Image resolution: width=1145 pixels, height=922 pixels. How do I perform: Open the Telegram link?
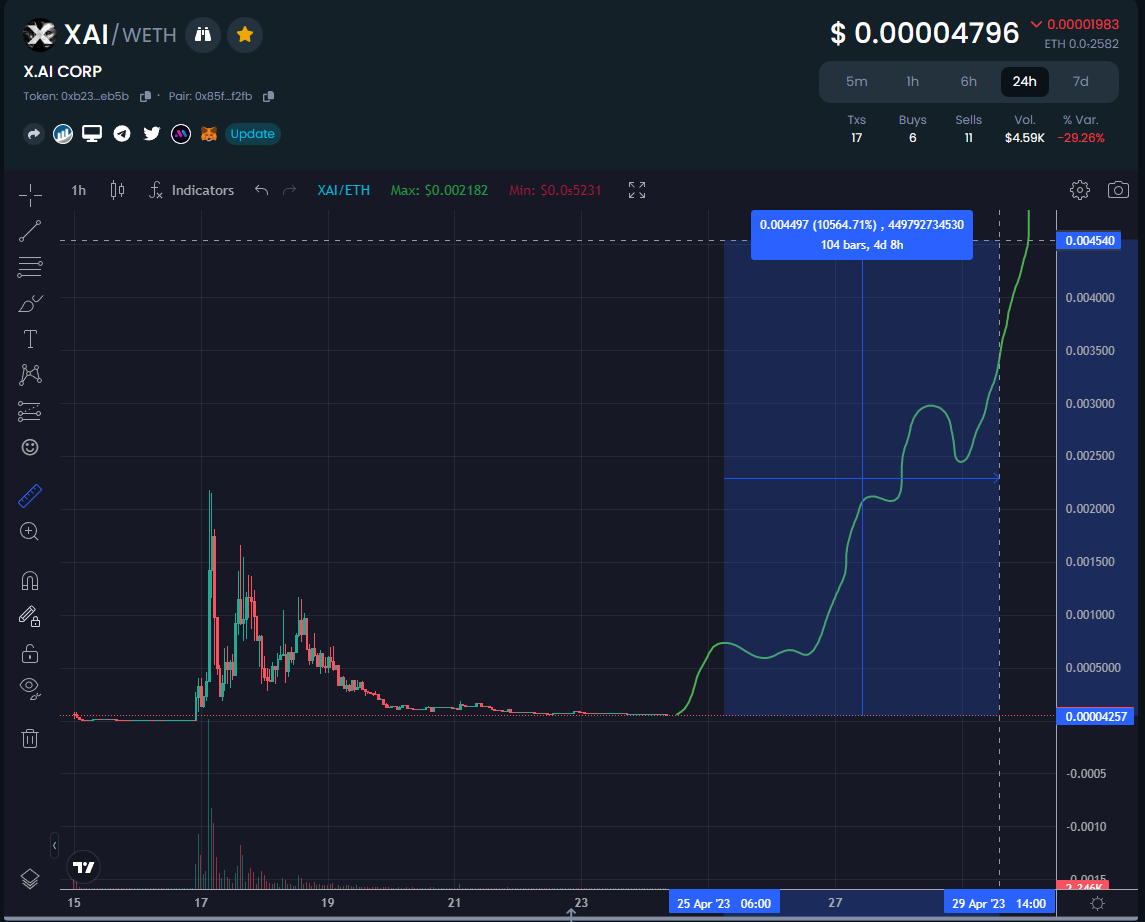click(122, 134)
